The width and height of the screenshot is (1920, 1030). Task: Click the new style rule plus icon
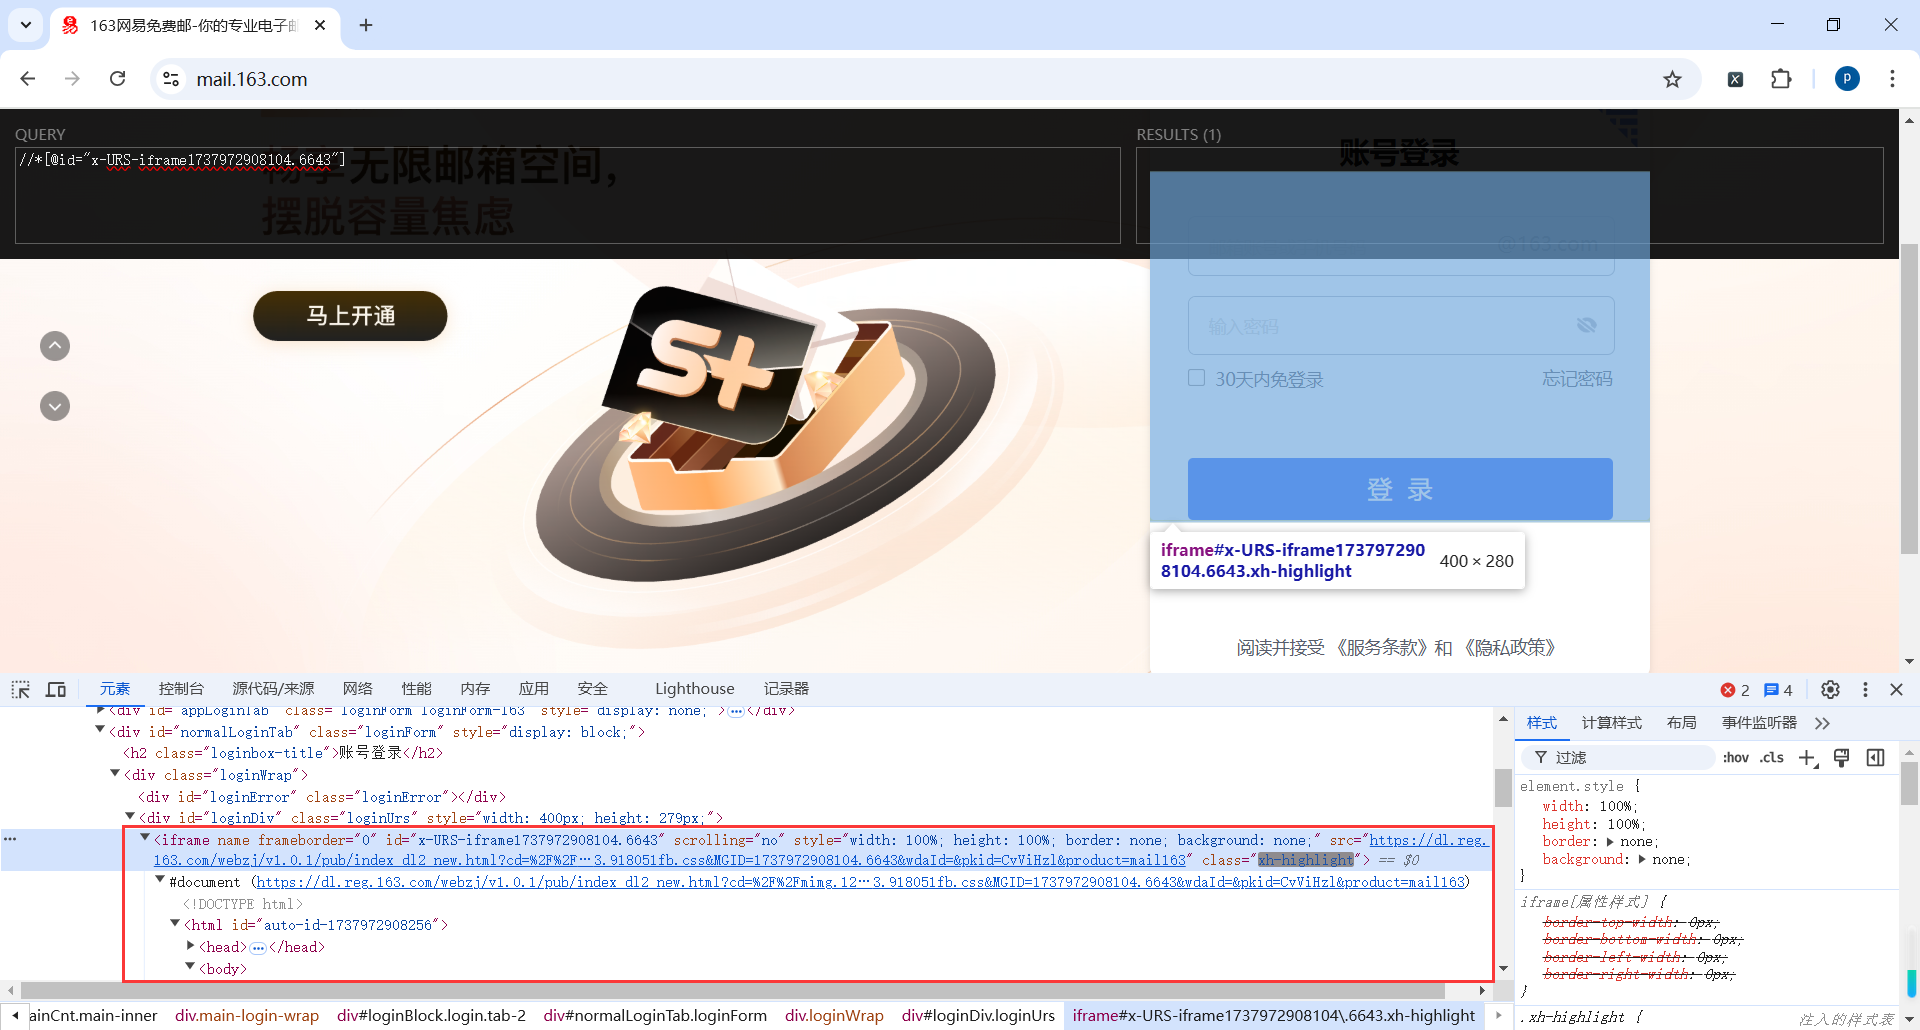pos(1808,758)
